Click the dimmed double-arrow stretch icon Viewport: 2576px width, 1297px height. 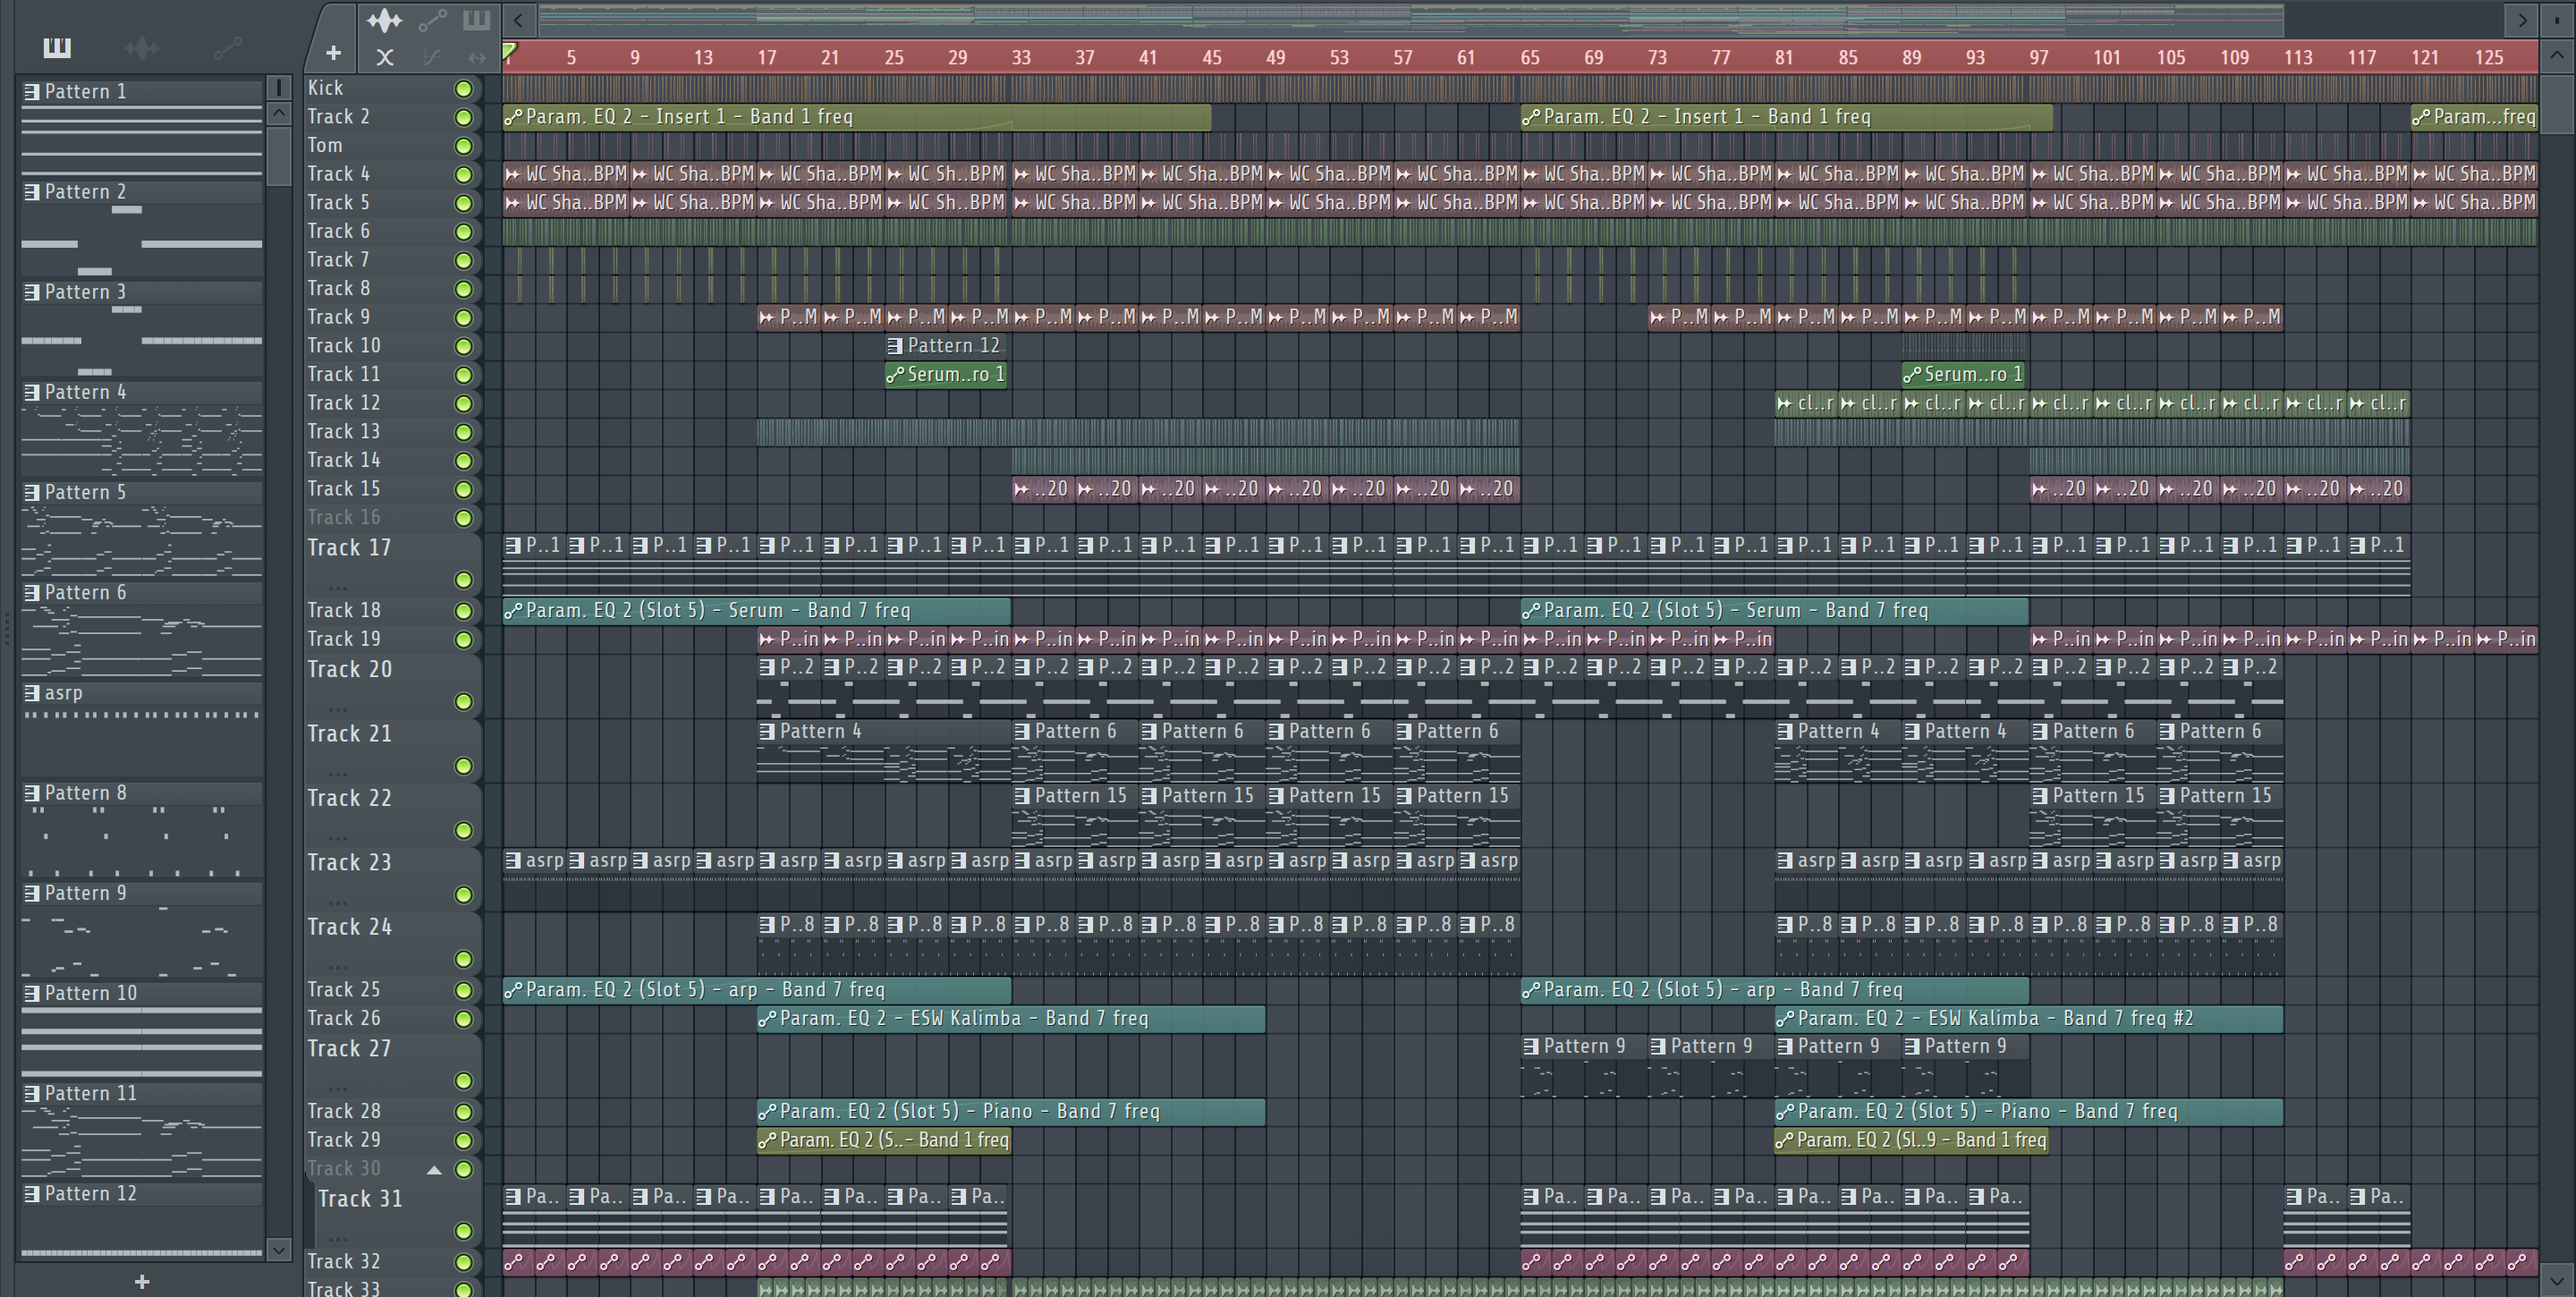[x=476, y=57]
